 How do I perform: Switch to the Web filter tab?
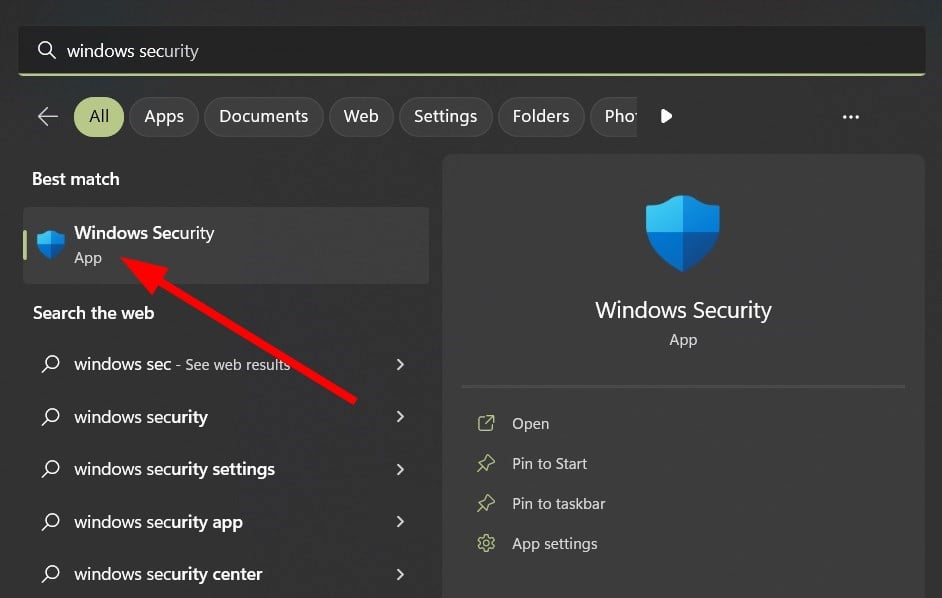(361, 117)
